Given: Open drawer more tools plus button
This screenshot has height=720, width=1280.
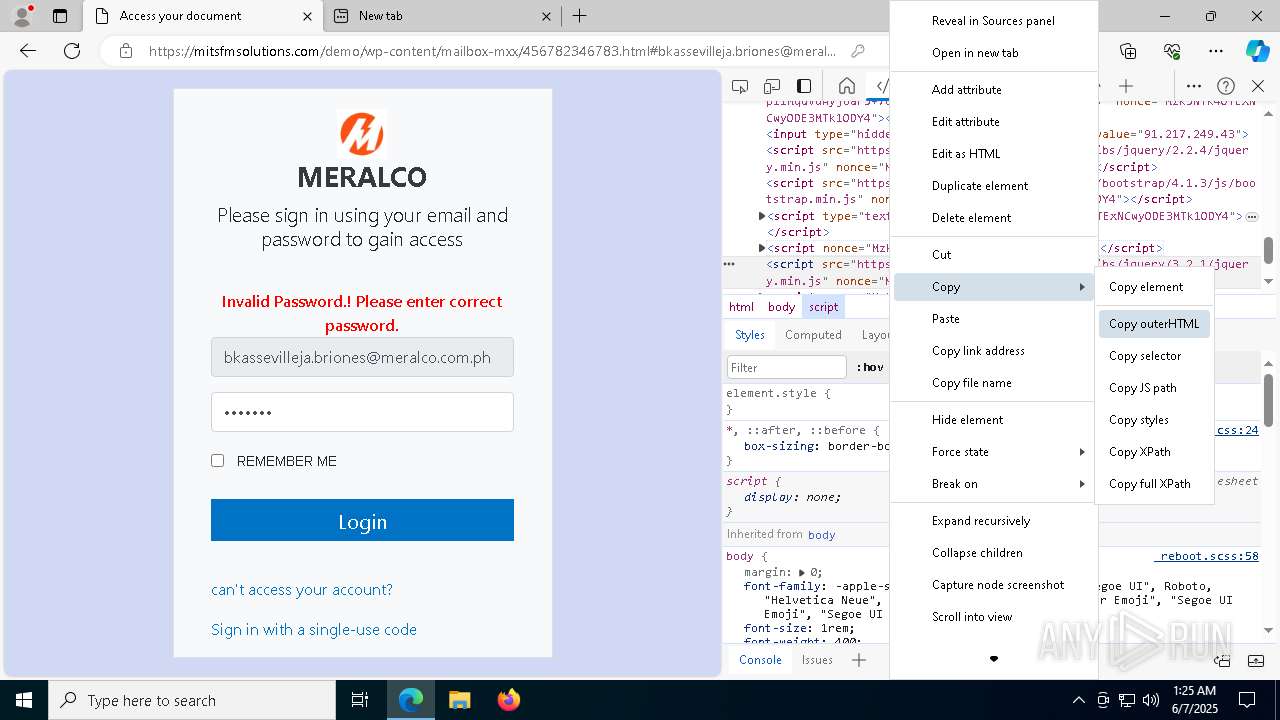Looking at the screenshot, I should 859,660.
